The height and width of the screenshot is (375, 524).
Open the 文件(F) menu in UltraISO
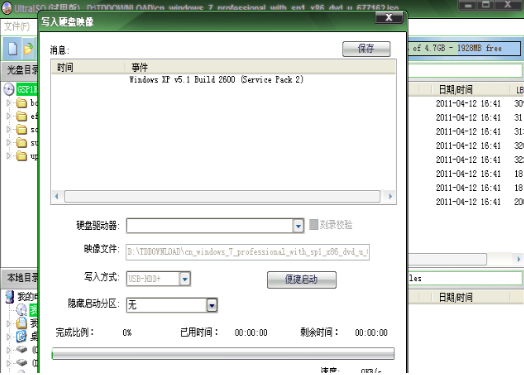[17, 26]
